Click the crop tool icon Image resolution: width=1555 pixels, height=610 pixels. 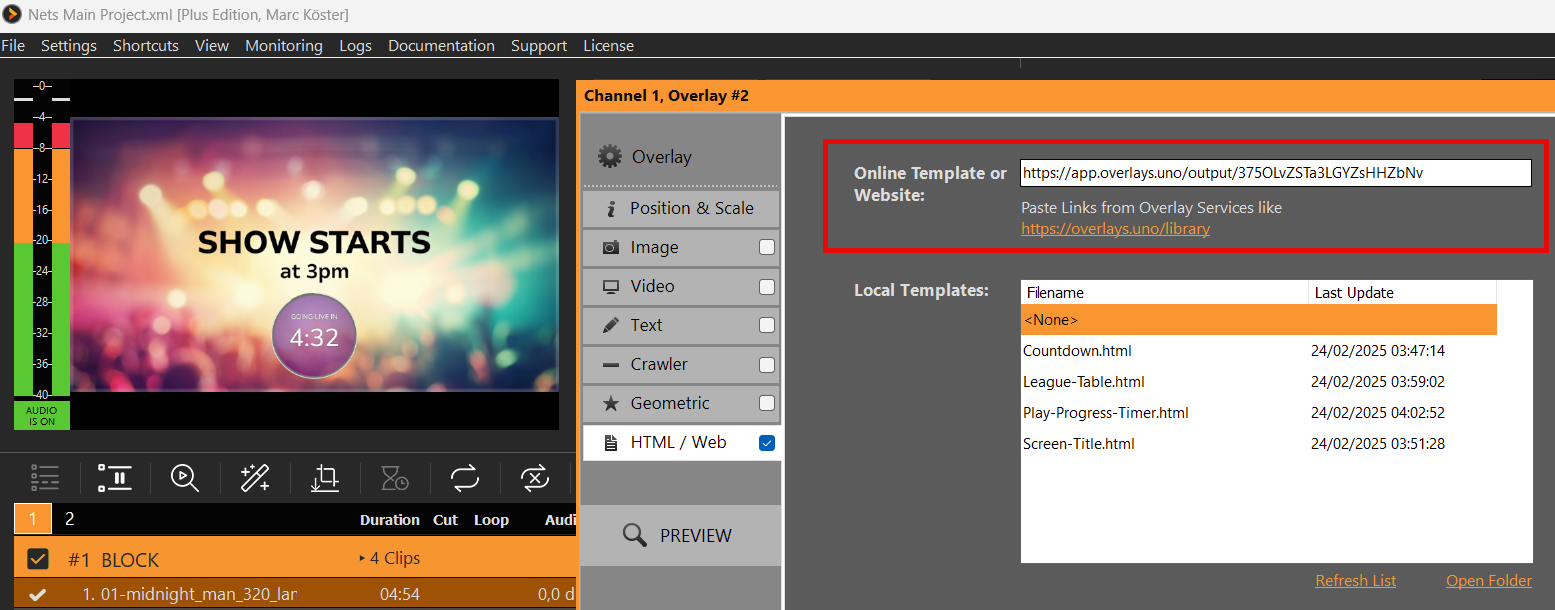pos(325,478)
